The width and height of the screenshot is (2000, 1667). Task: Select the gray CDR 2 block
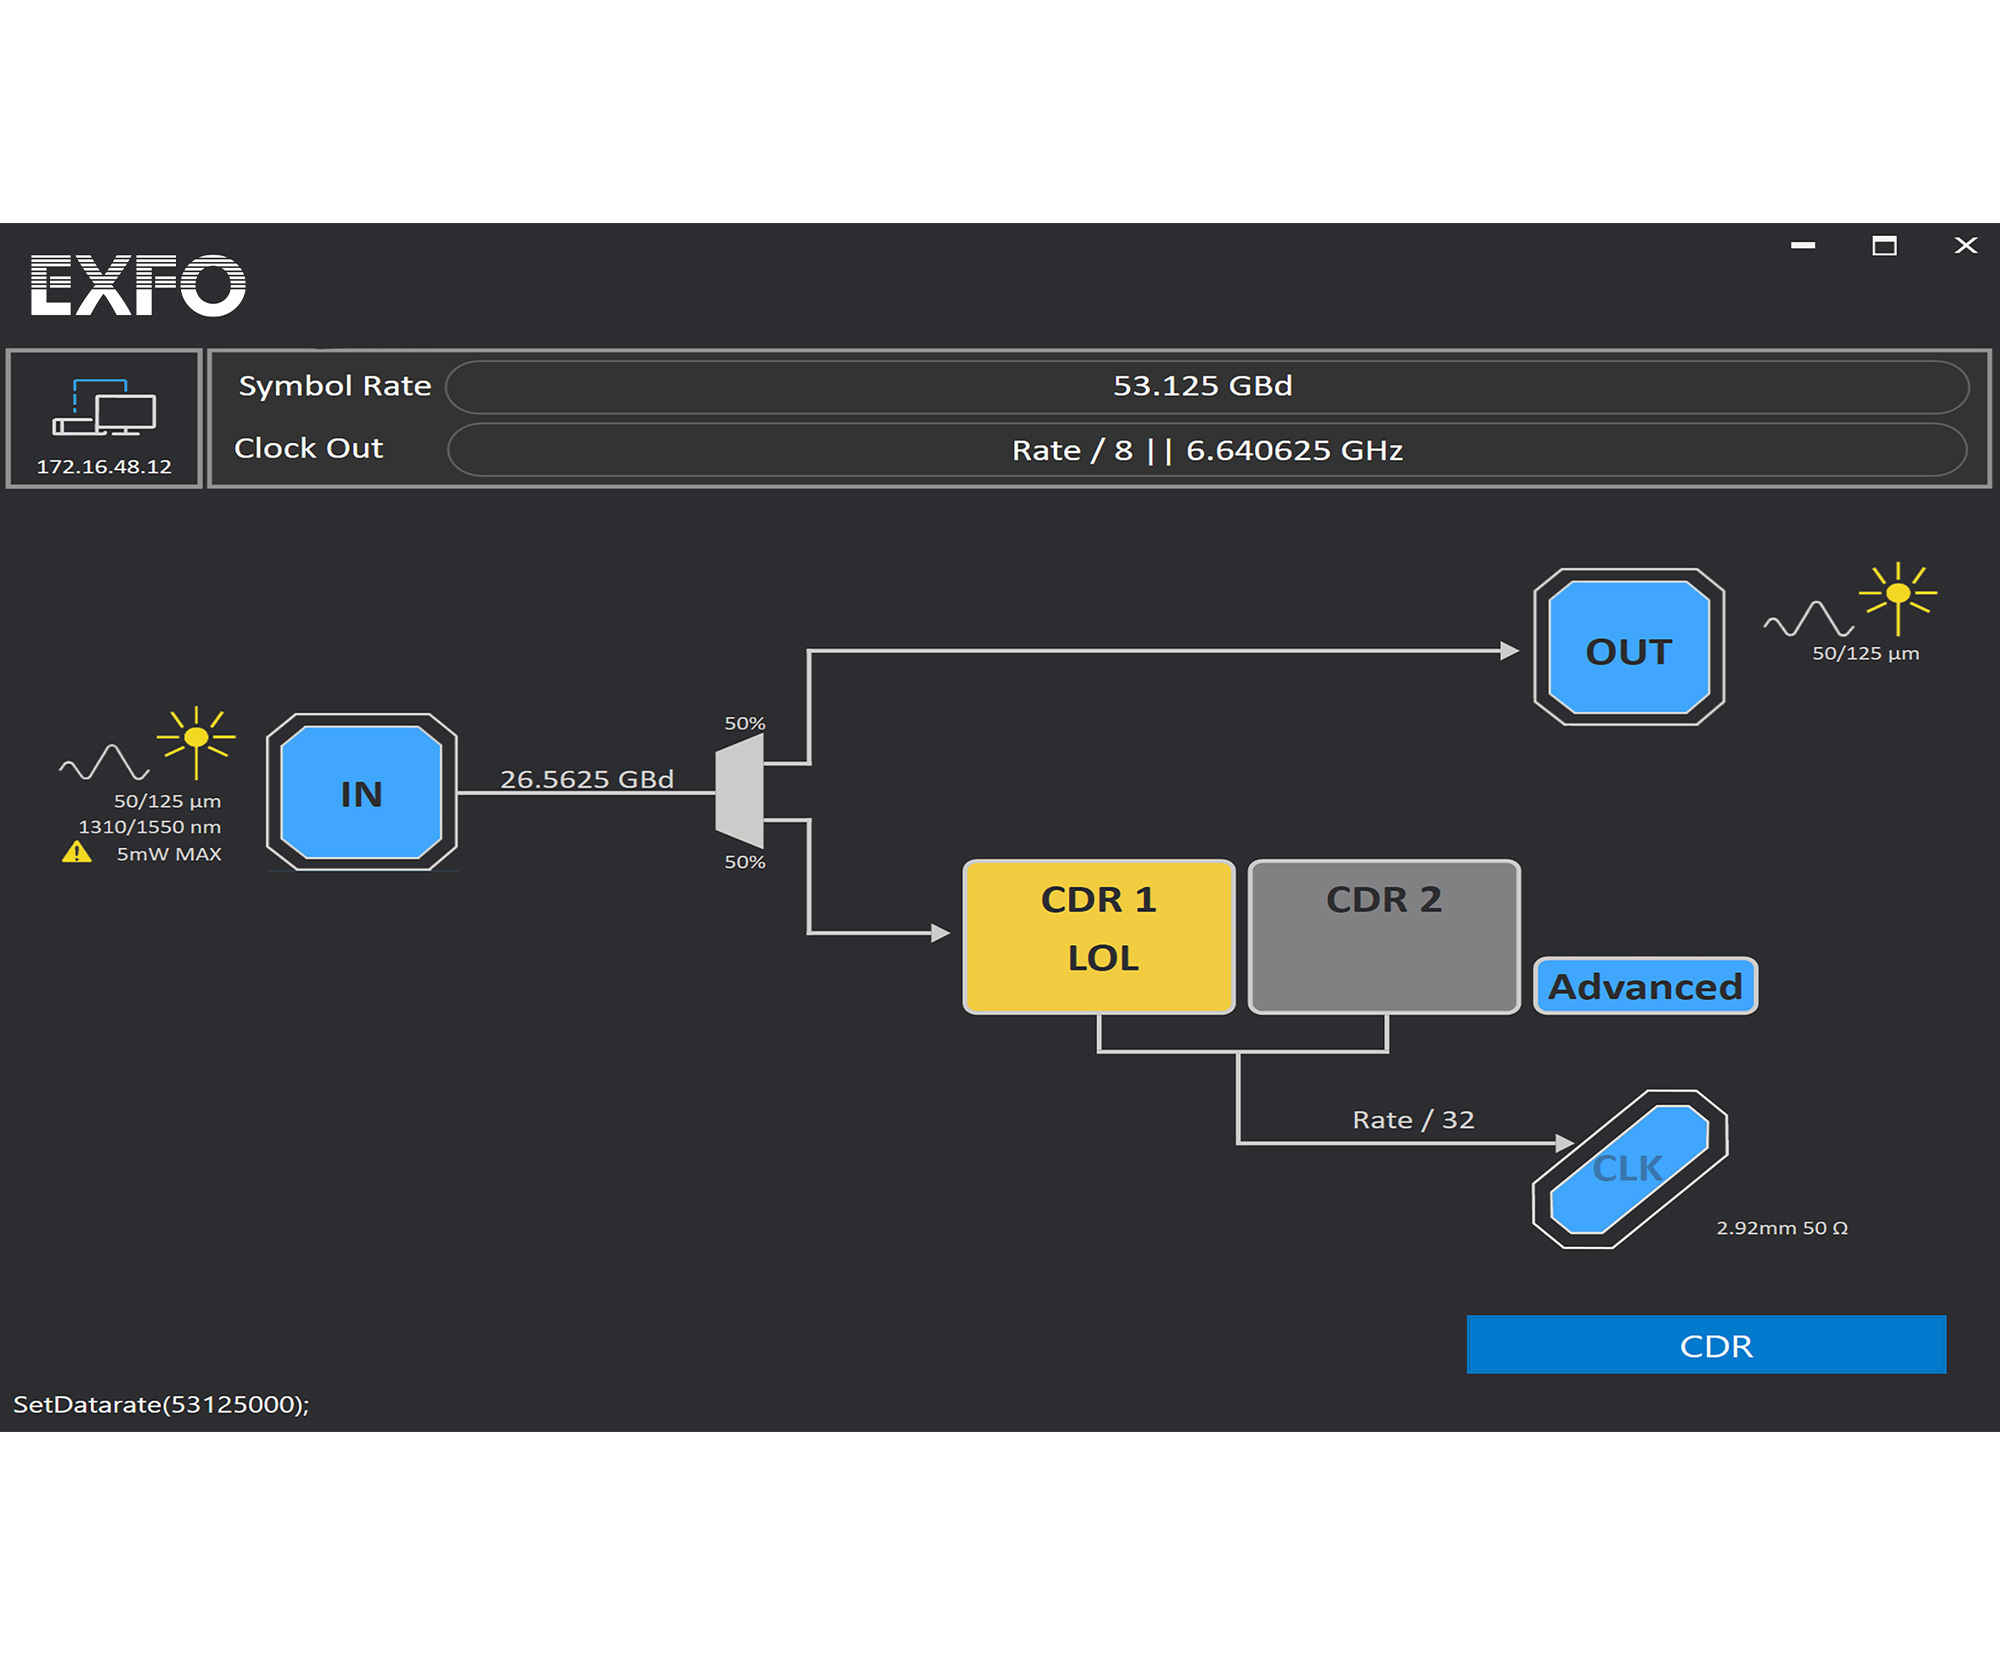(x=1383, y=936)
